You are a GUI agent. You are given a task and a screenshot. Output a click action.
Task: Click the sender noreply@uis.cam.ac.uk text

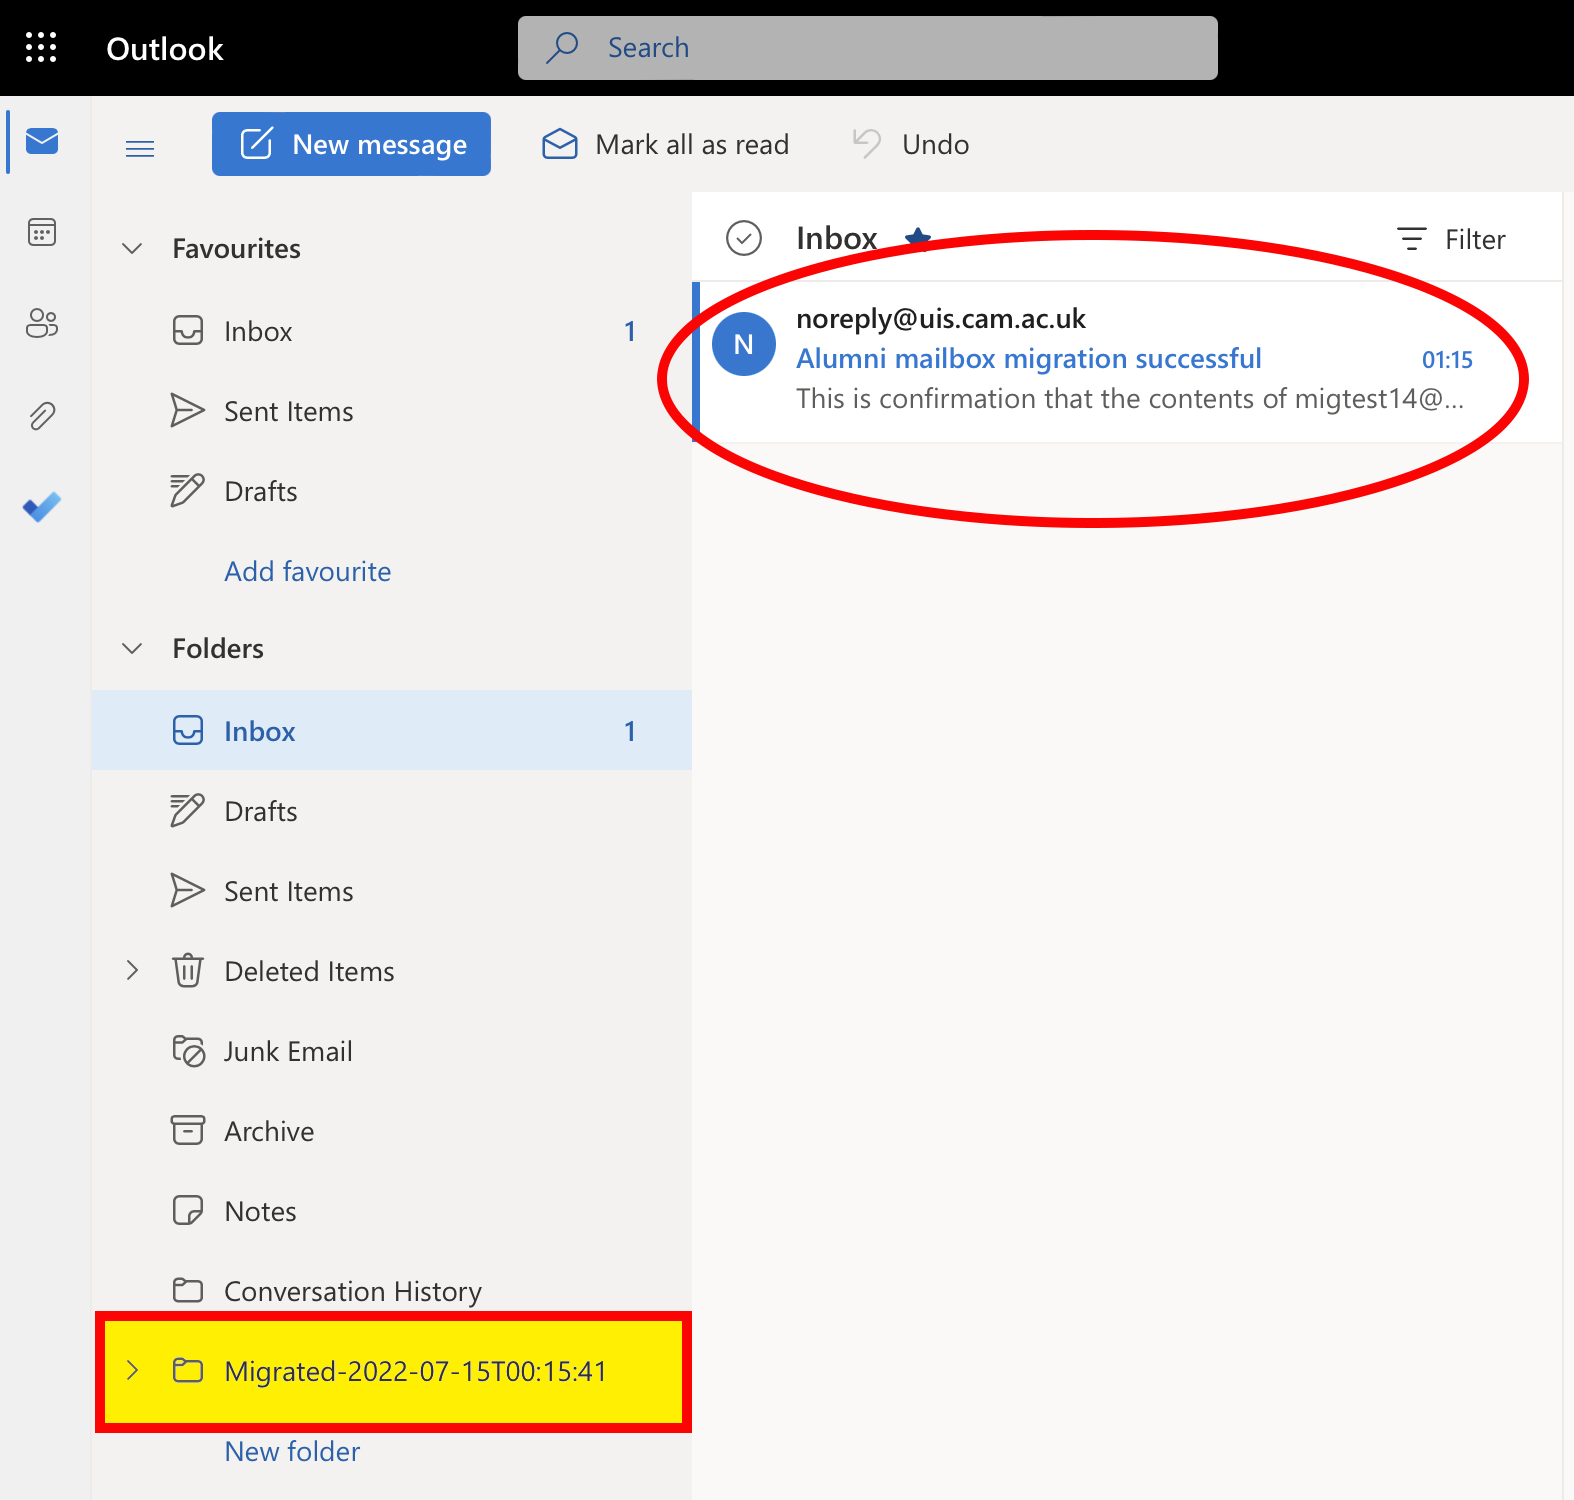pos(941,318)
